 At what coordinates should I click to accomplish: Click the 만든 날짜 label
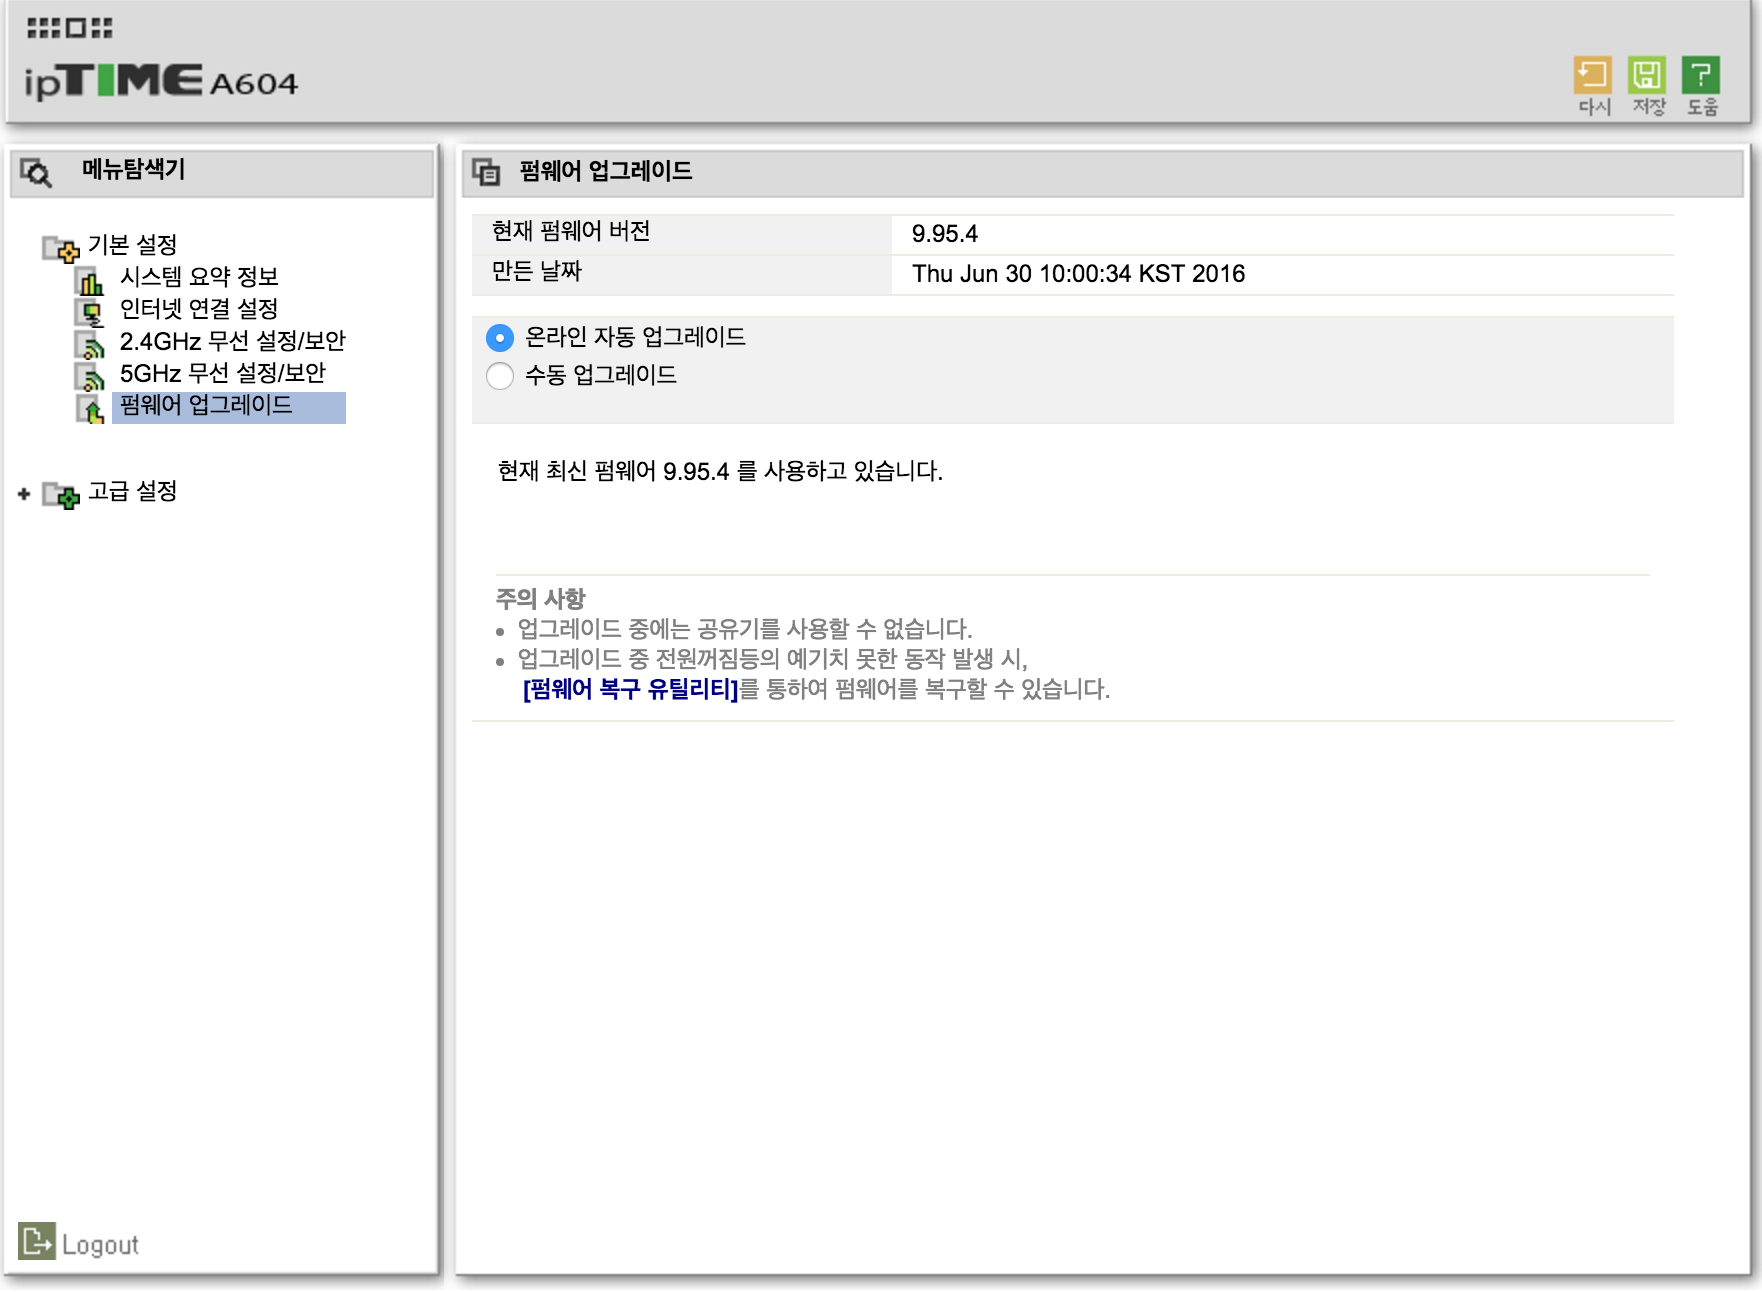pos(537,271)
